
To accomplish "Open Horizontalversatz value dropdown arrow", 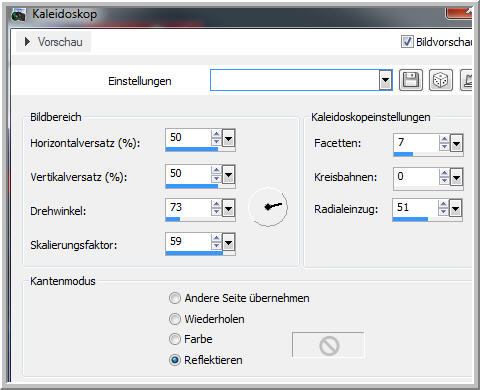I will pyautogui.click(x=229, y=138).
